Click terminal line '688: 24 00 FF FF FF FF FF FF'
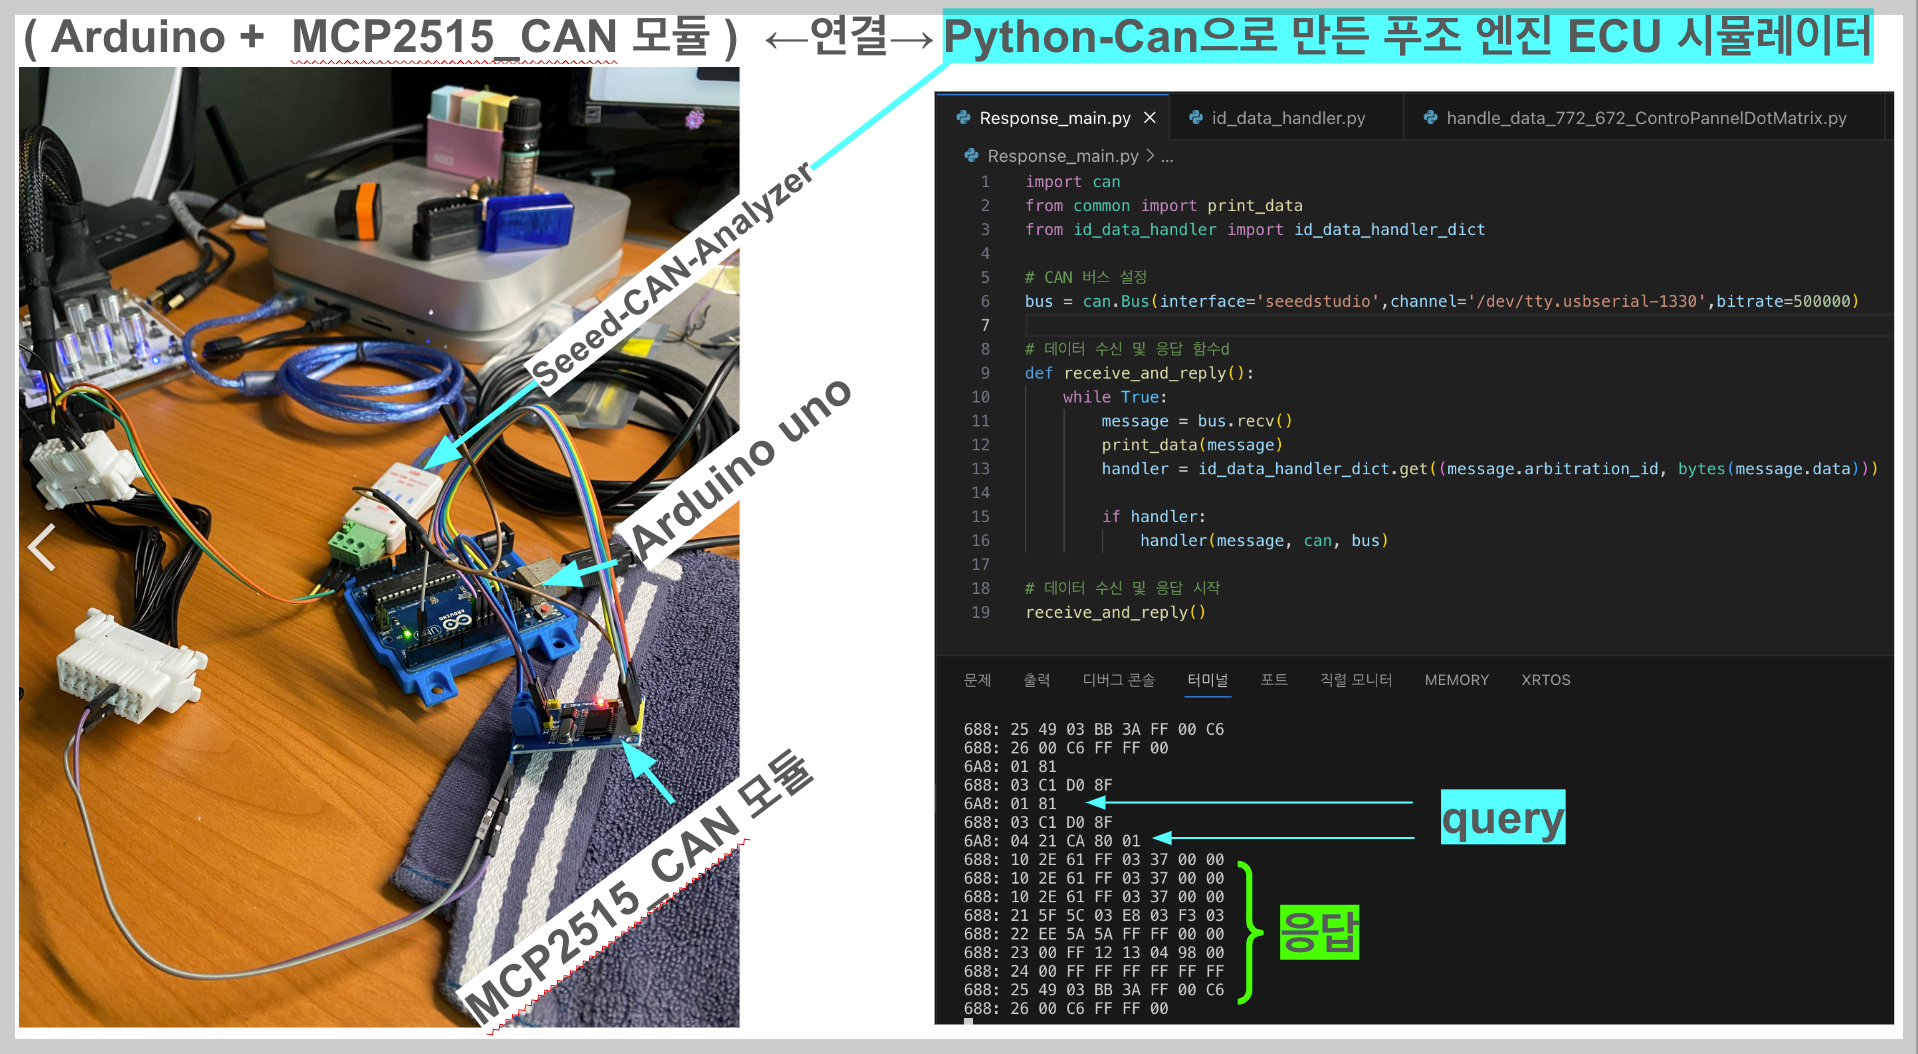The image size is (1918, 1054). click(x=1094, y=971)
